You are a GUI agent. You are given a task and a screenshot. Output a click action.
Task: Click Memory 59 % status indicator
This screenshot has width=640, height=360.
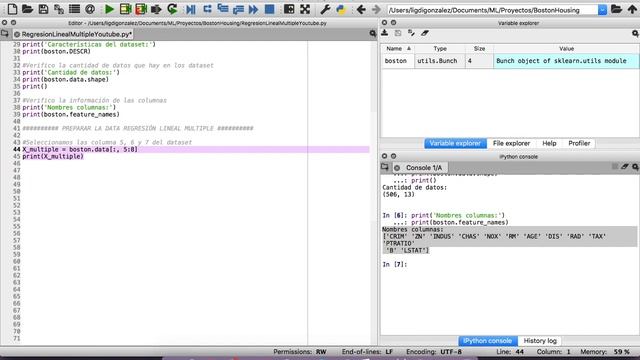(x=605, y=352)
